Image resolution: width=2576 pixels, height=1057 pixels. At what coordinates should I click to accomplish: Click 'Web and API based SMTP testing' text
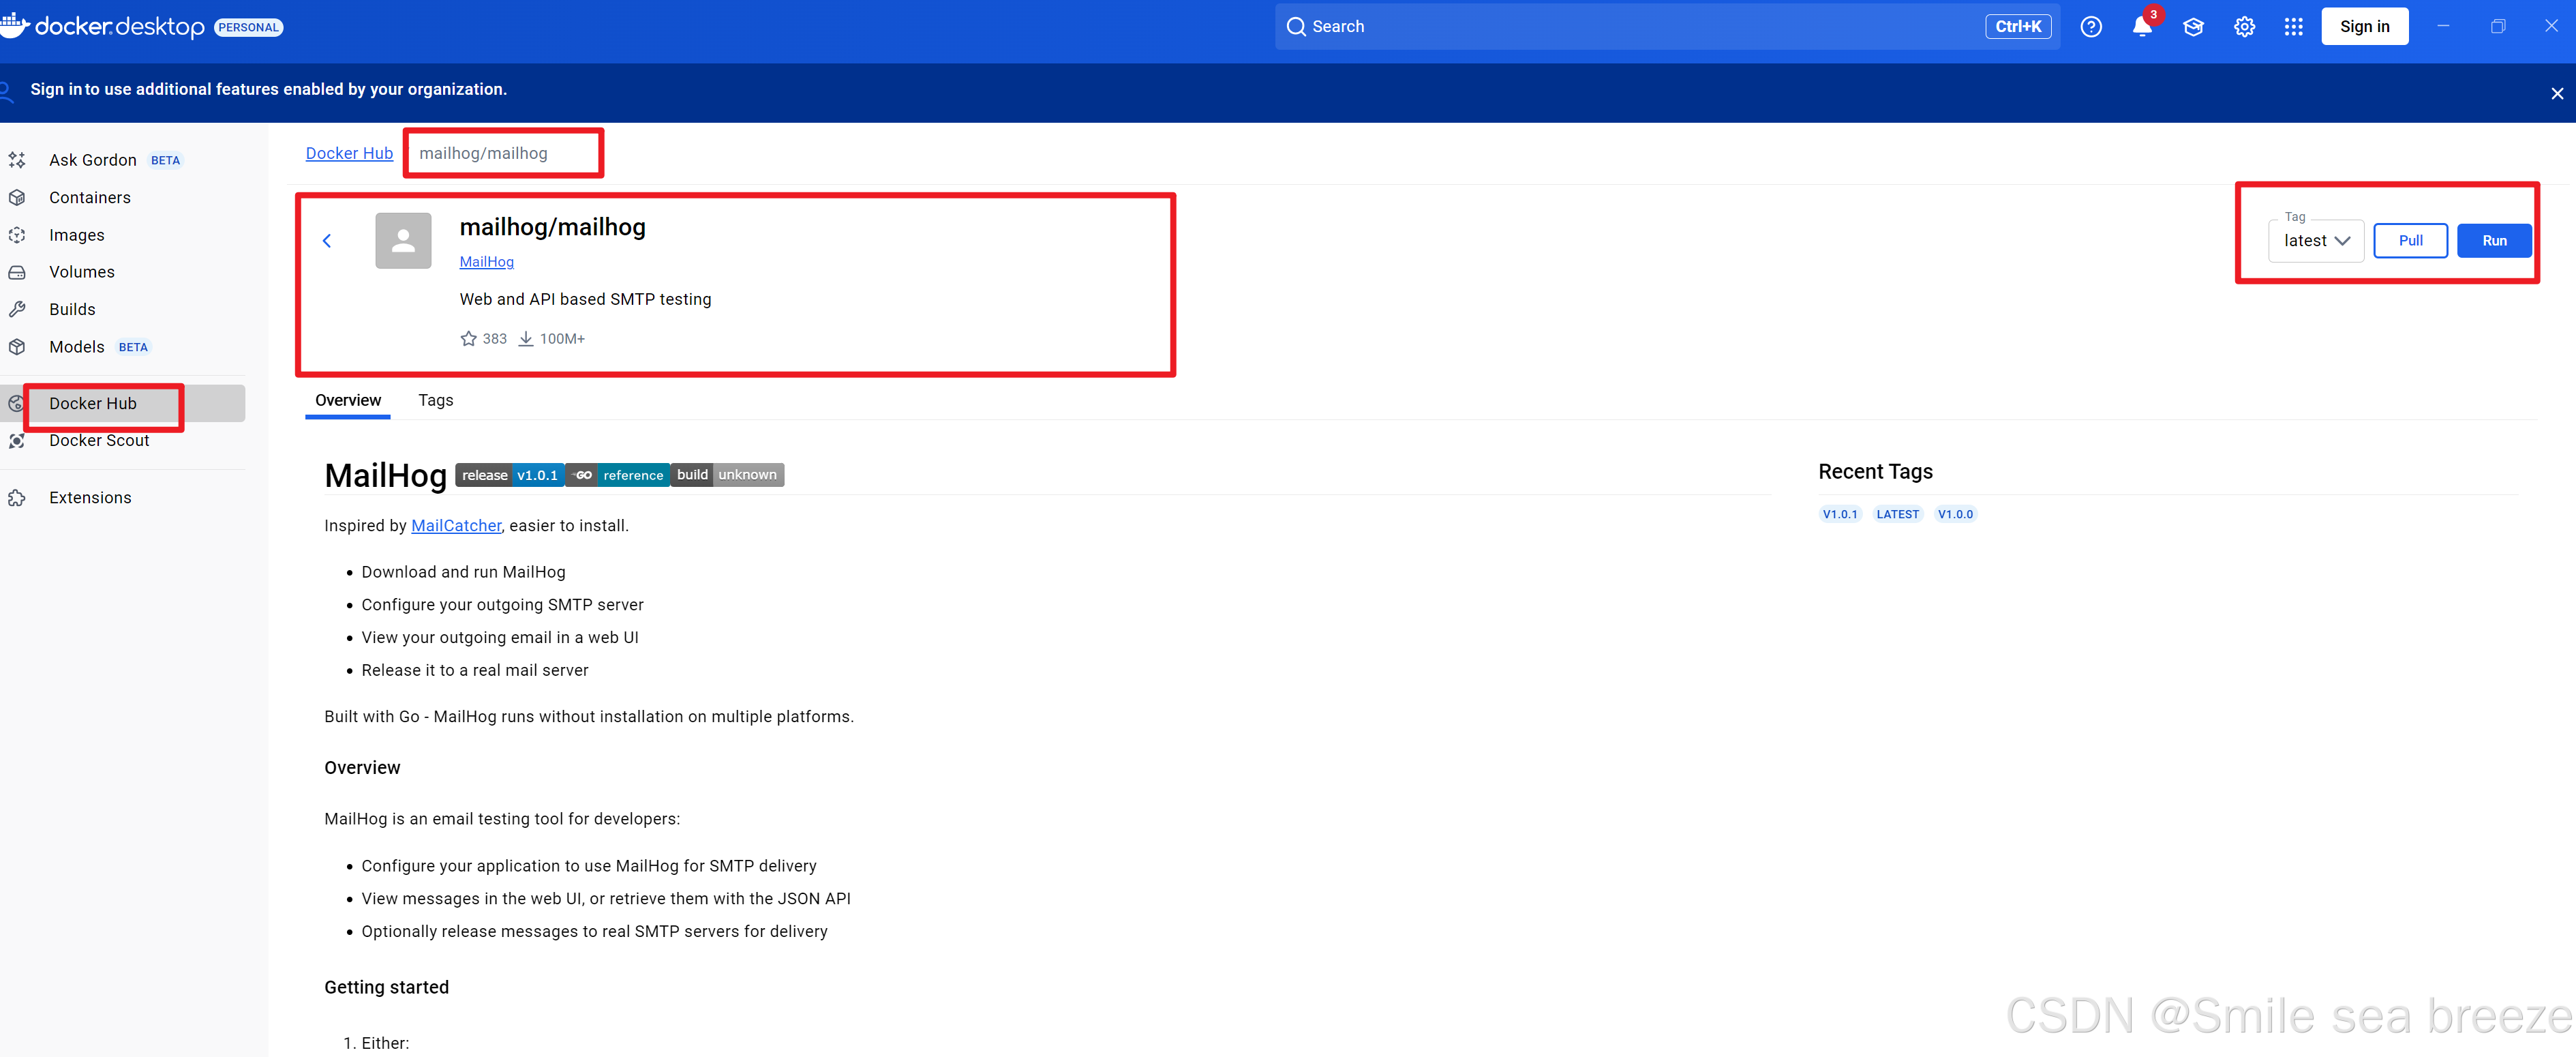(x=585, y=300)
